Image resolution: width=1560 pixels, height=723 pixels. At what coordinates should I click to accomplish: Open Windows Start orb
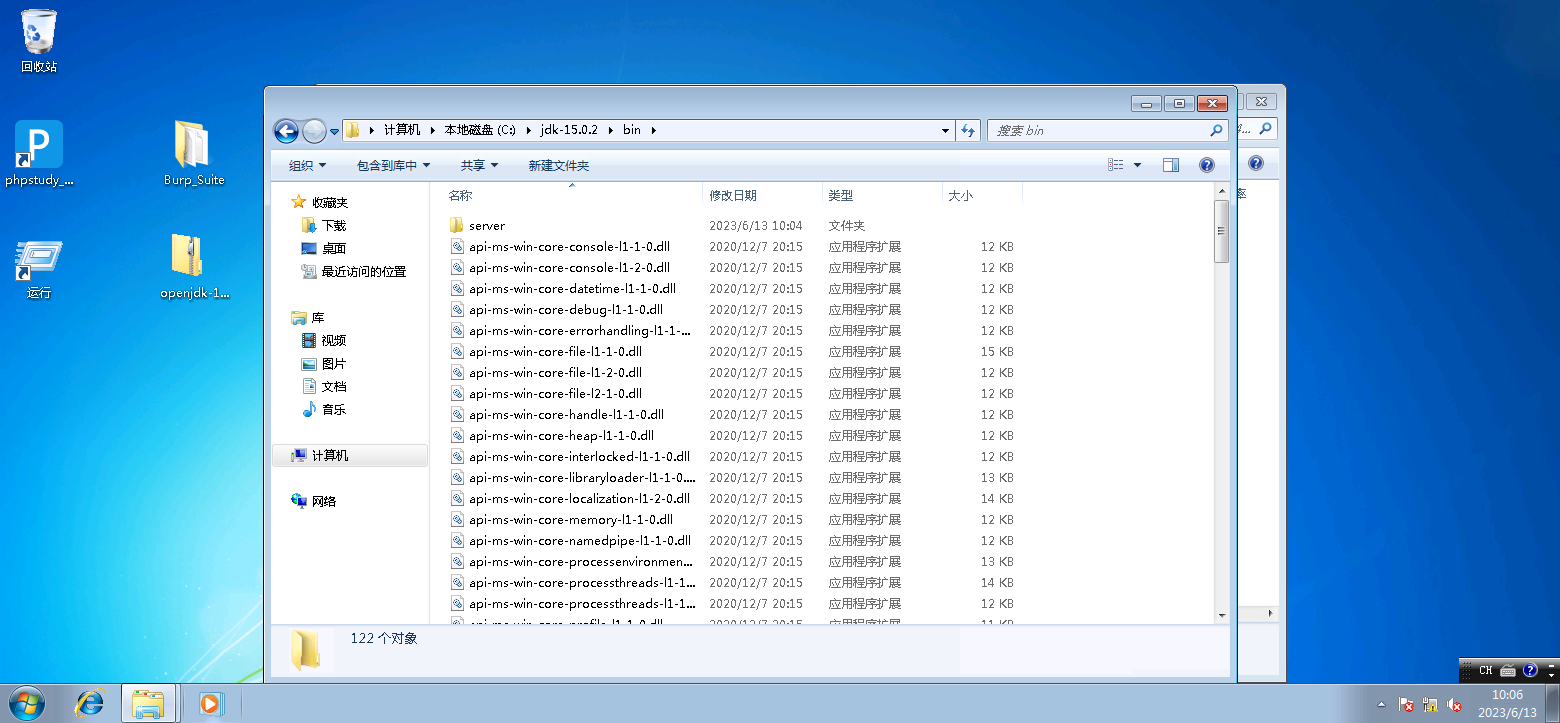pos(26,703)
